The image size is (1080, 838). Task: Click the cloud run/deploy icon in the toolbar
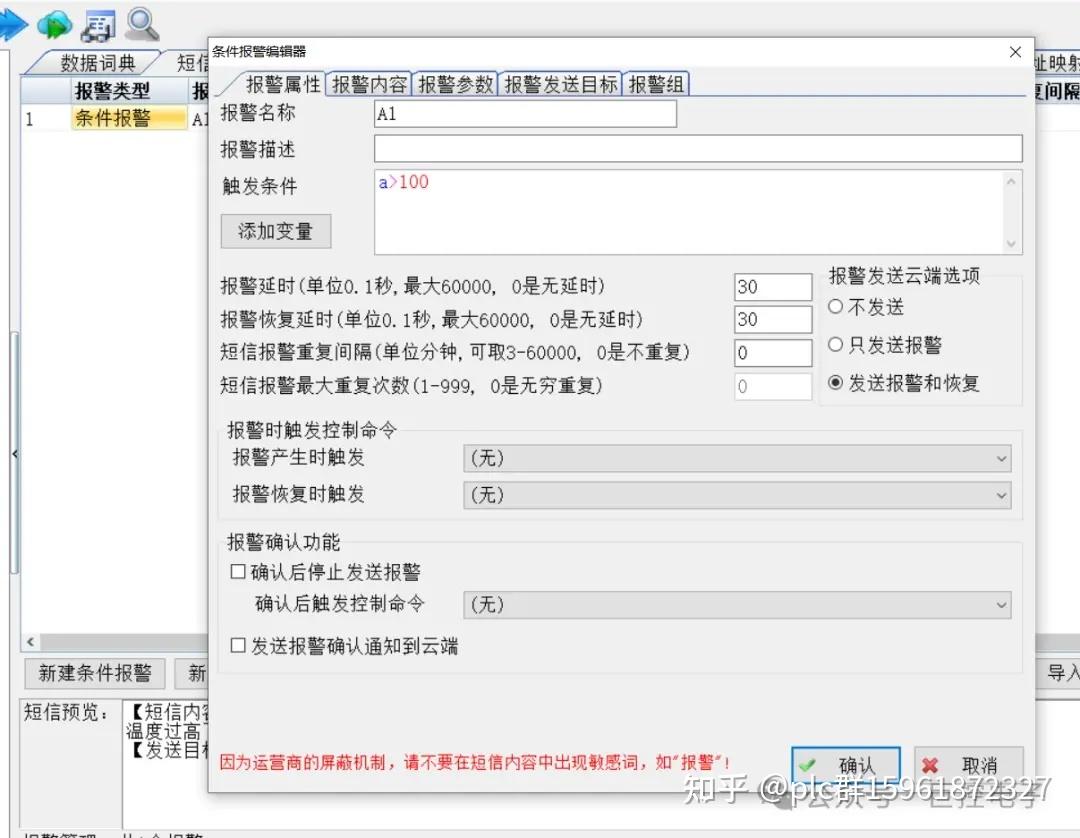point(55,25)
